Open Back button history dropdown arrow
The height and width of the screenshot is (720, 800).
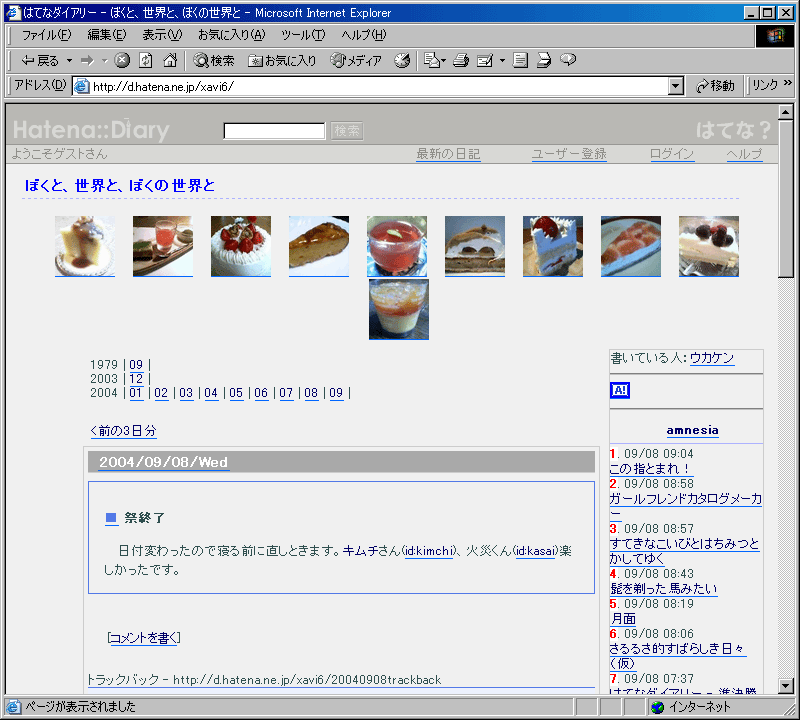click(69, 61)
